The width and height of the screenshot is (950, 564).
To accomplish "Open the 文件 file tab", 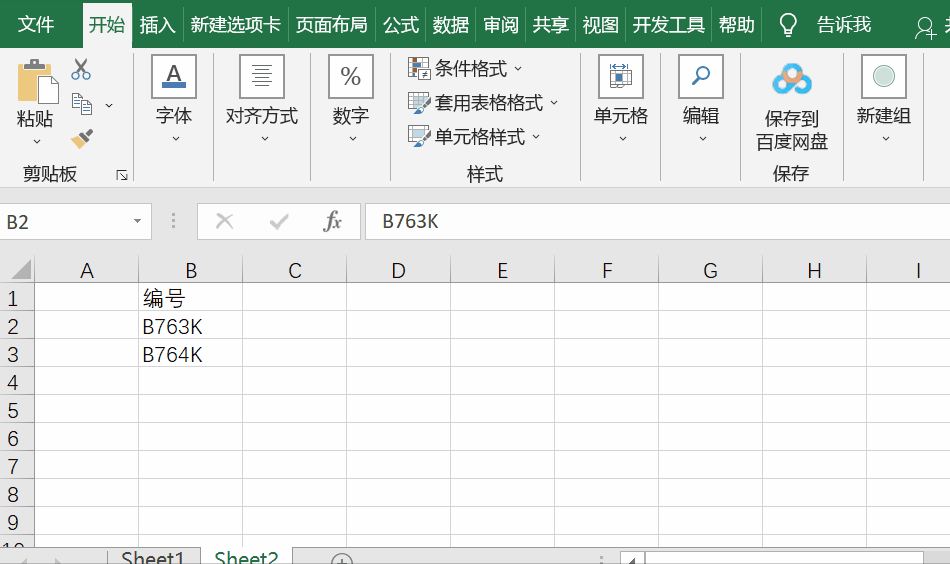I will coord(36,25).
